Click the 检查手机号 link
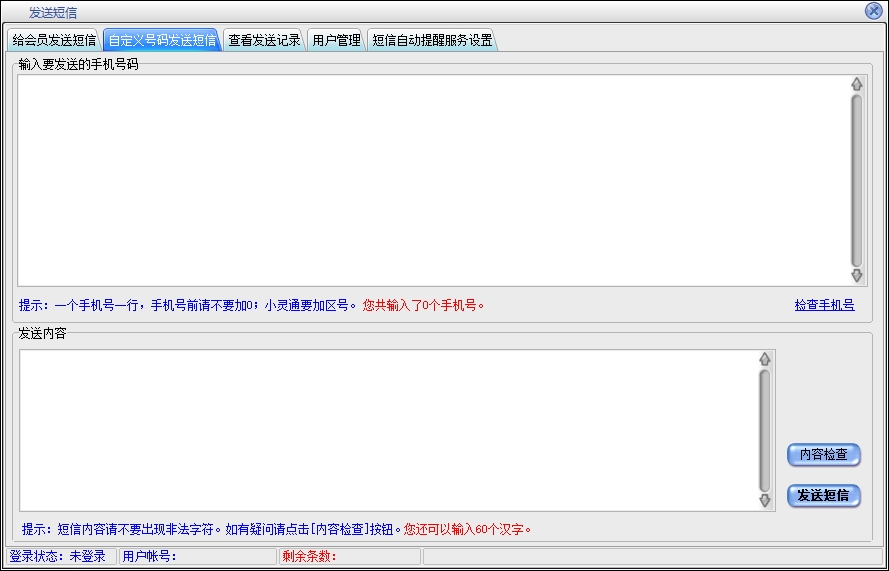Viewport: 889px width, 571px height. pos(824,305)
